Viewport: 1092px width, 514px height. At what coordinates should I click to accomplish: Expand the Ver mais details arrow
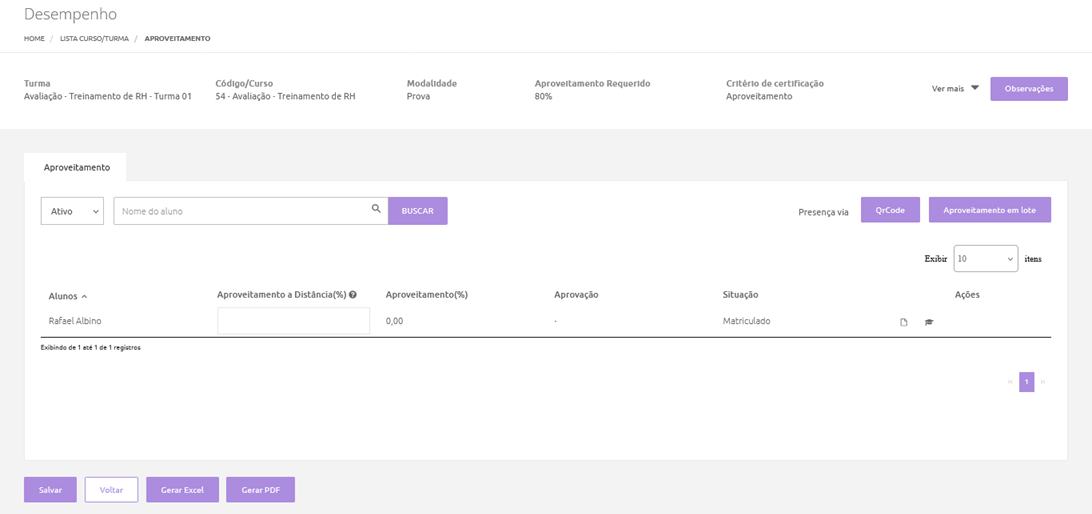(974, 88)
